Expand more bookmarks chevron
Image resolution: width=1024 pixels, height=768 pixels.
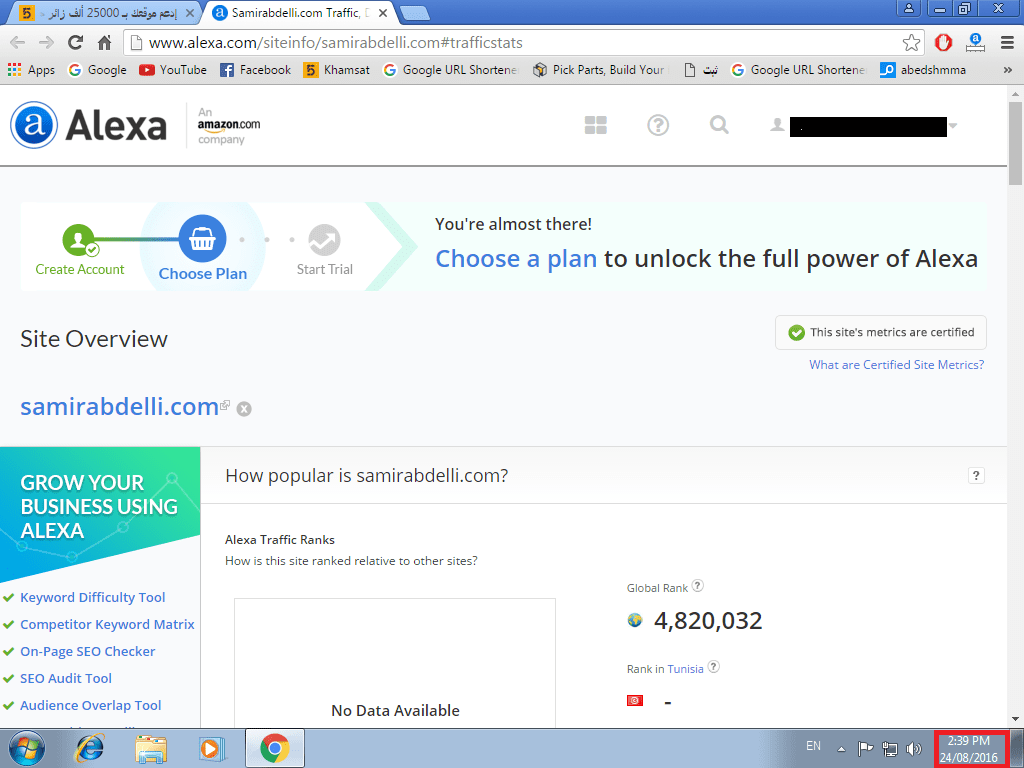point(1008,70)
